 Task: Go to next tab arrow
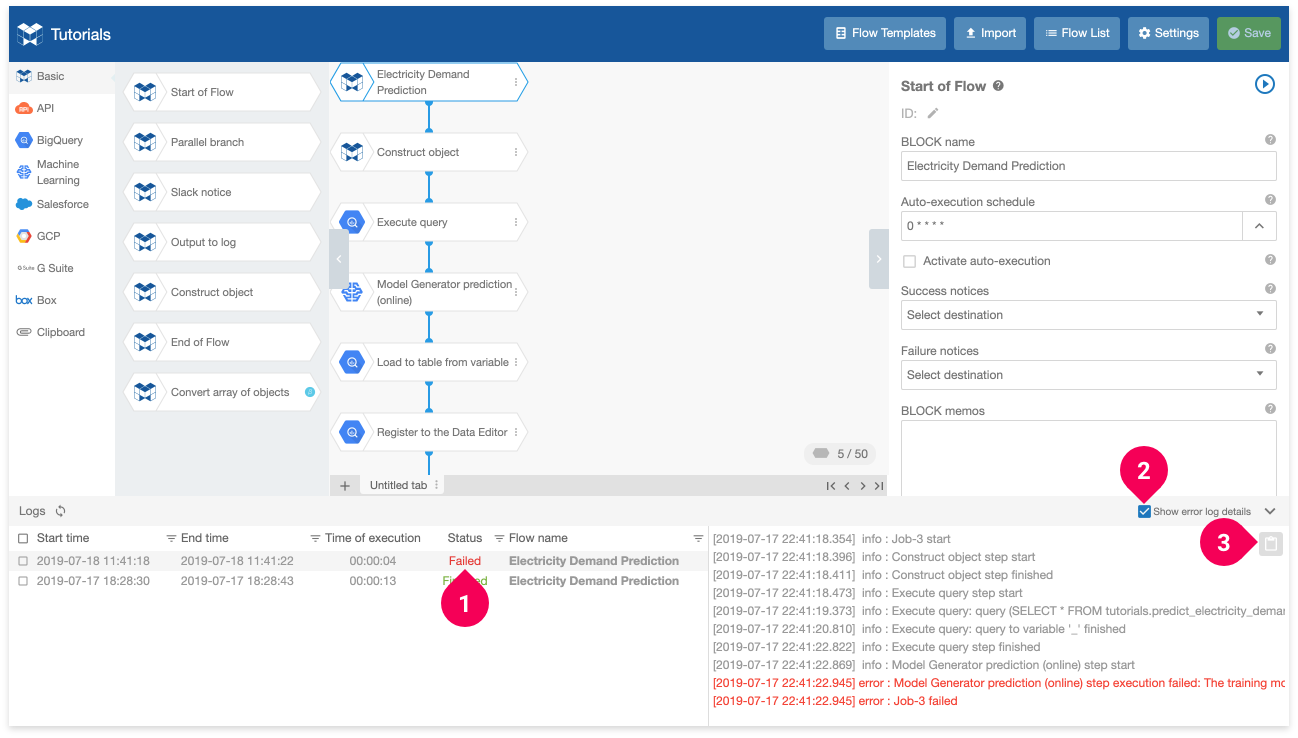coord(863,486)
